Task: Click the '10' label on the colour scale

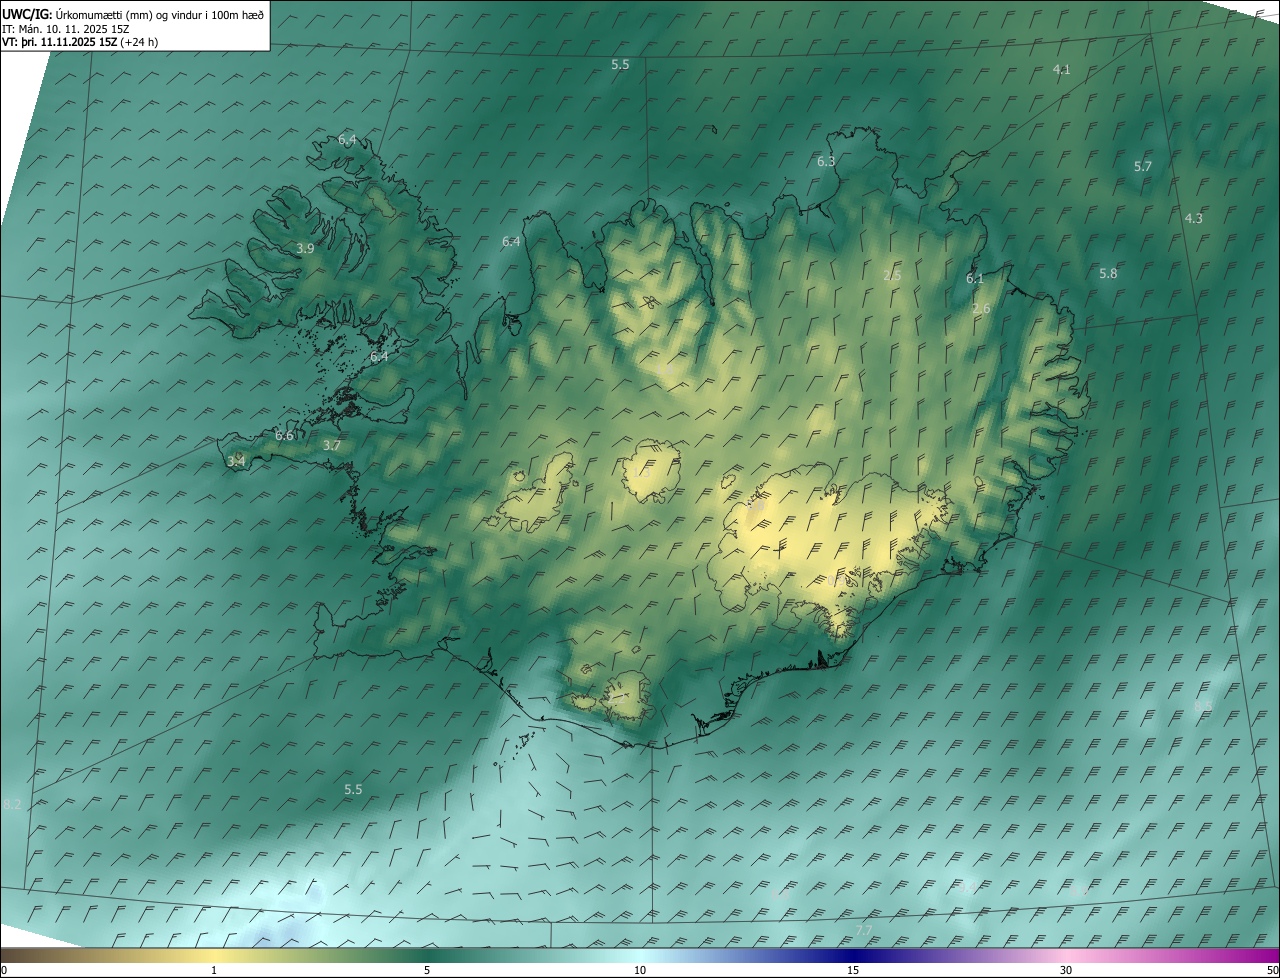Action: 640,970
